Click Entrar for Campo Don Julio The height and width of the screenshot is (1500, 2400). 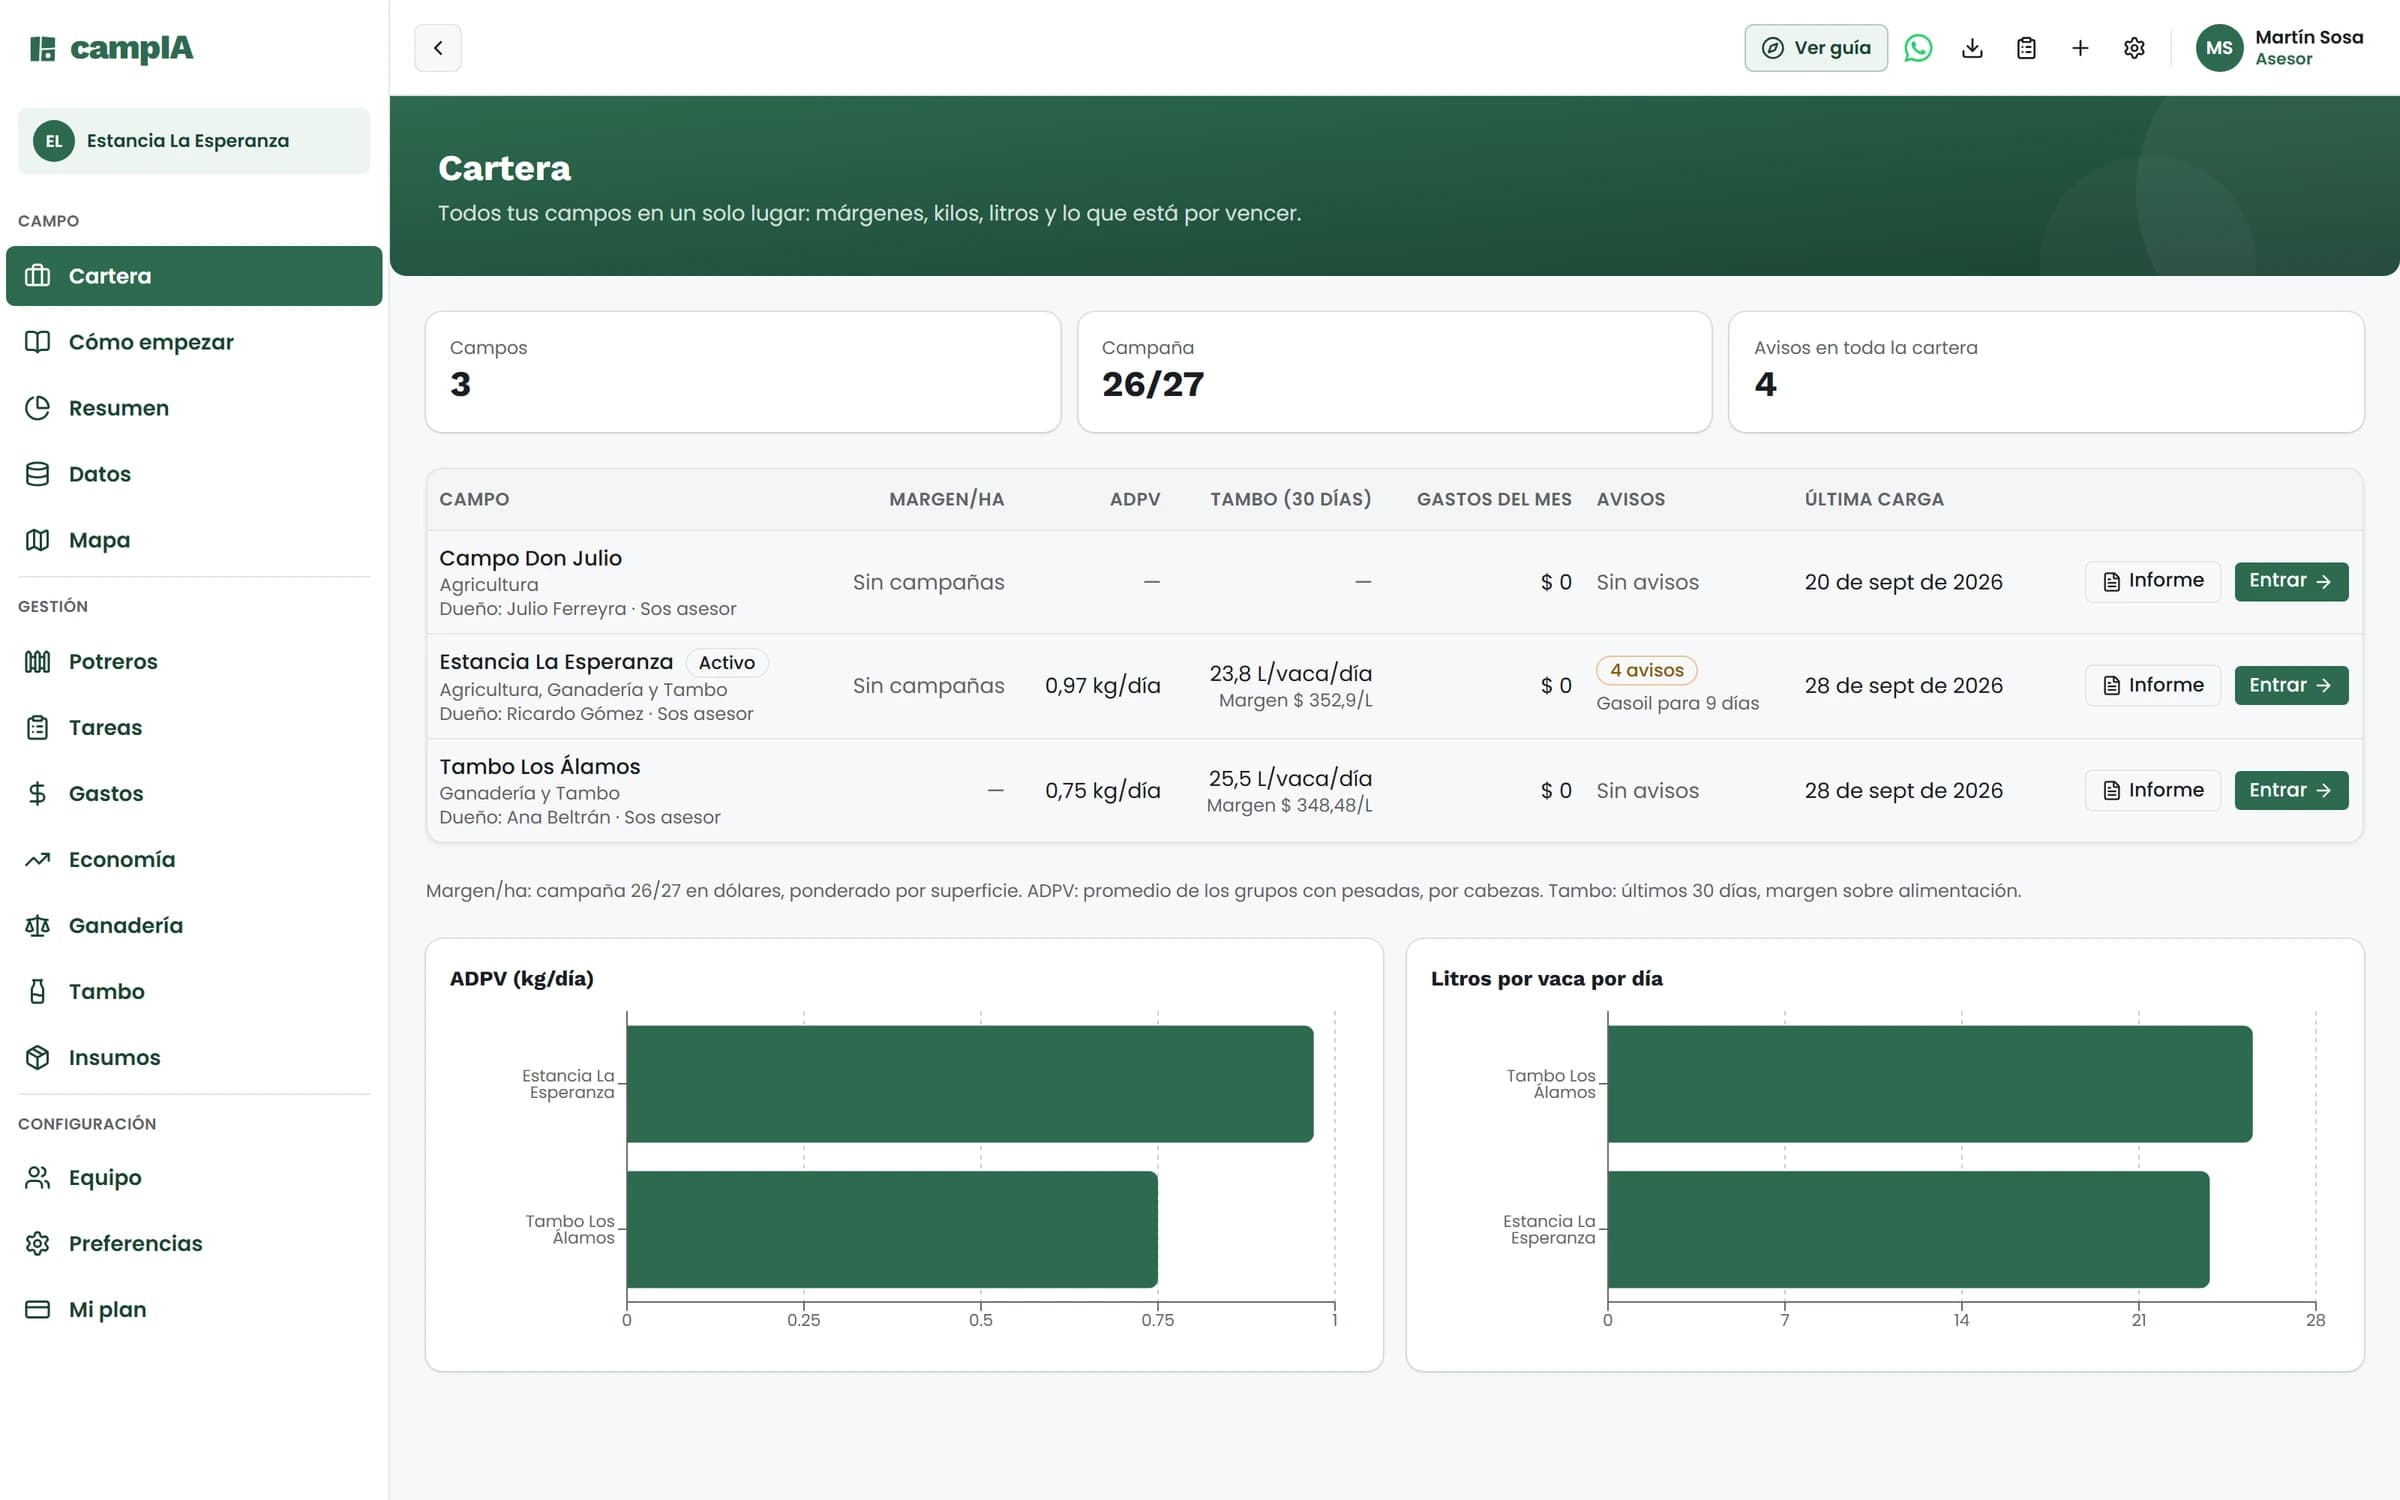point(2291,581)
